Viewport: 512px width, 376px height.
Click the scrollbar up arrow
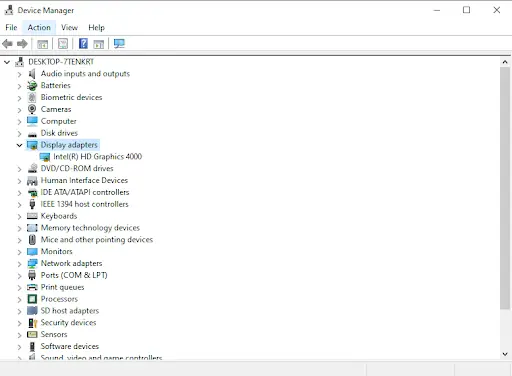coord(505,62)
